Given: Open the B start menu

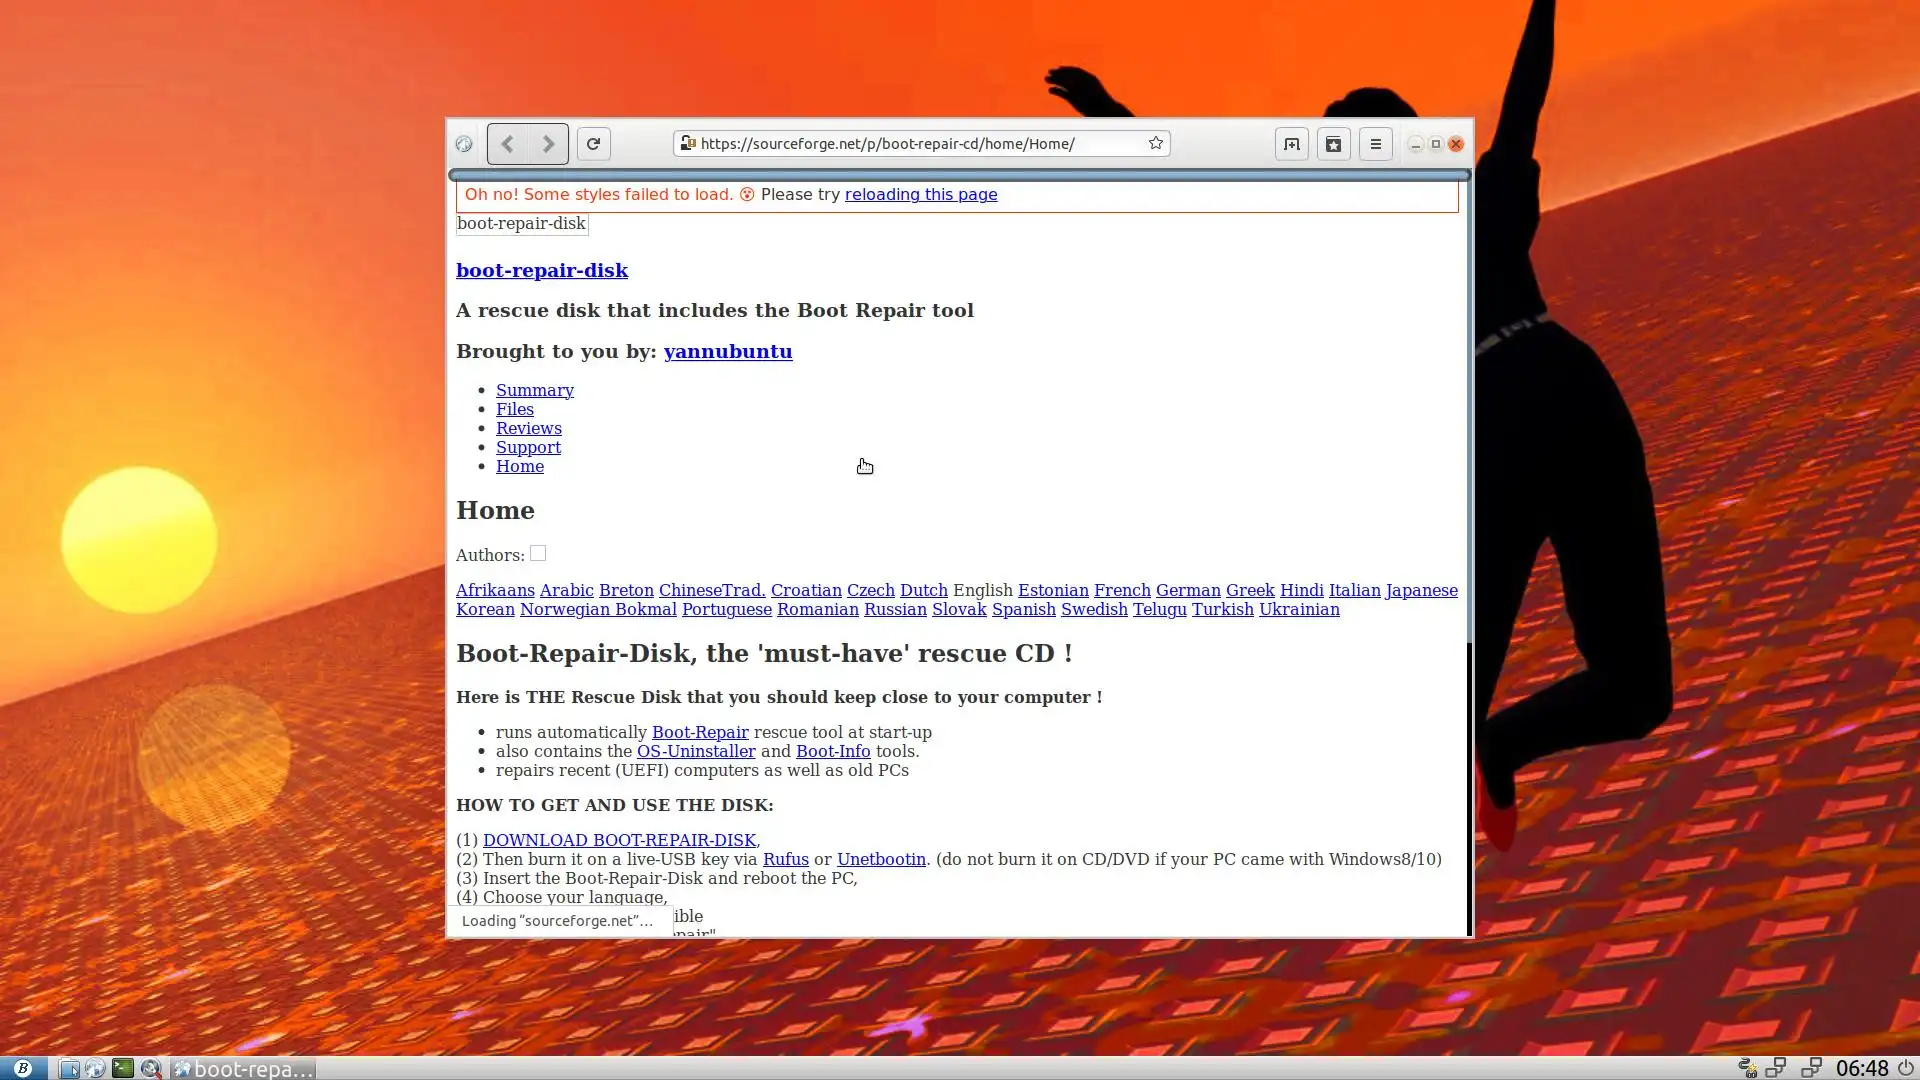Looking at the screenshot, I should click(x=22, y=1068).
